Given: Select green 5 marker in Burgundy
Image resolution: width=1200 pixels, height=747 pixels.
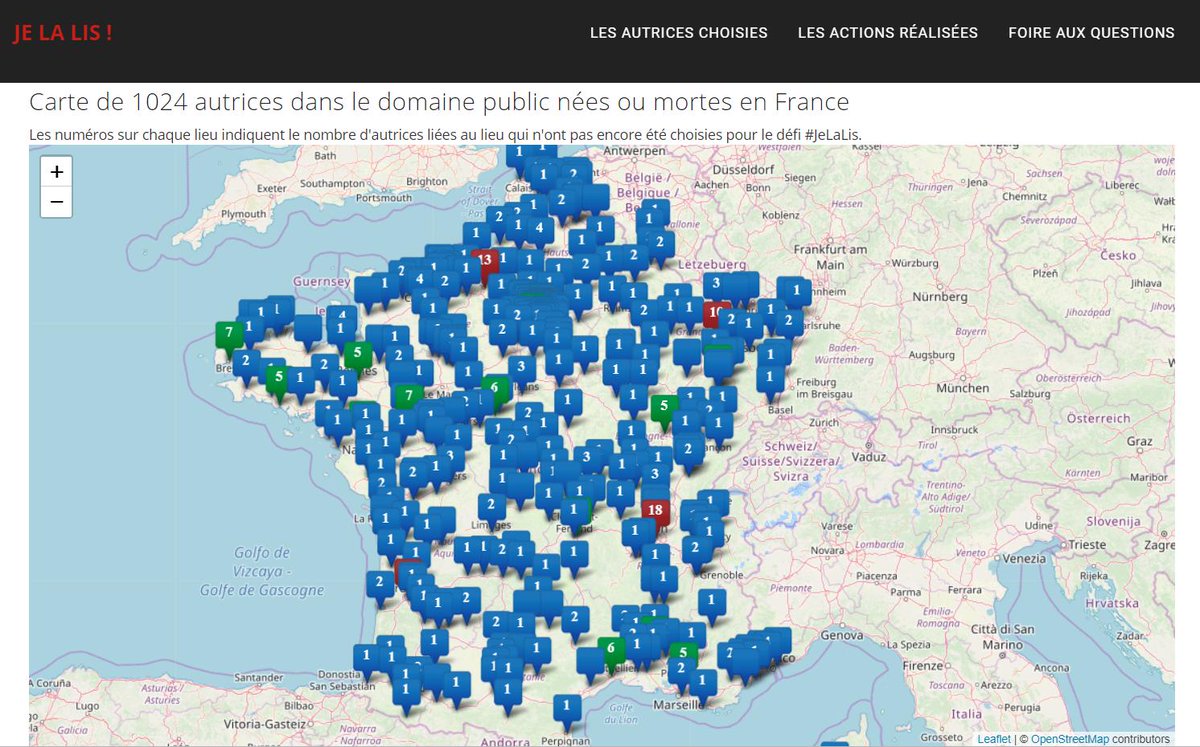Looking at the screenshot, I should (663, 411).
